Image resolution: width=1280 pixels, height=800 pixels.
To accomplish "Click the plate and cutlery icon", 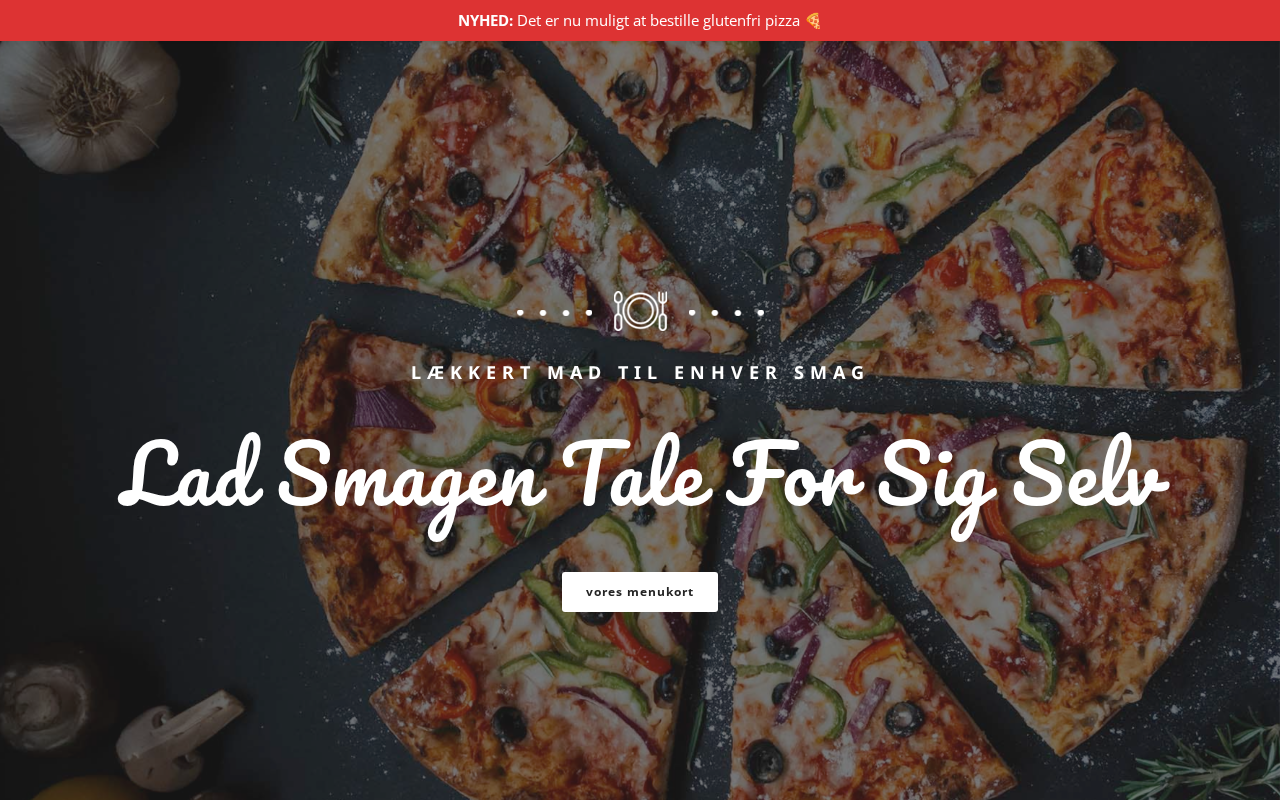I will click(640, 311).
